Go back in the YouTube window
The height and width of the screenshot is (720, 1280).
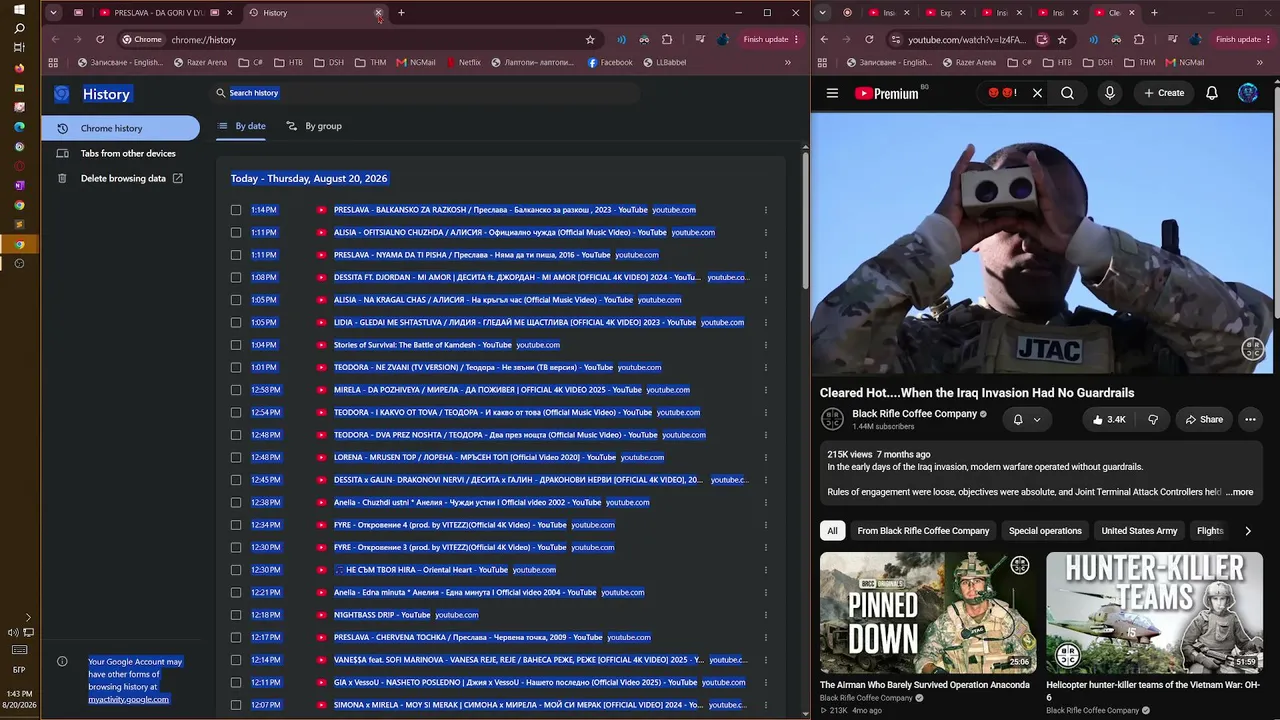pyautogui.click(x=825, y=40)
